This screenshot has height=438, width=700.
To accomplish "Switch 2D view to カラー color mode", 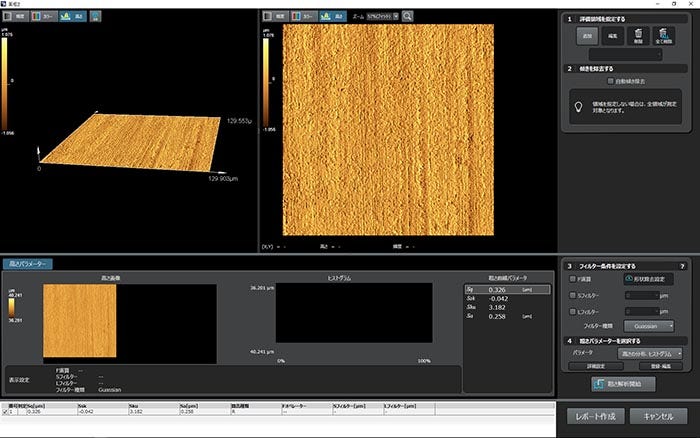I will click(x=304, y=17).
